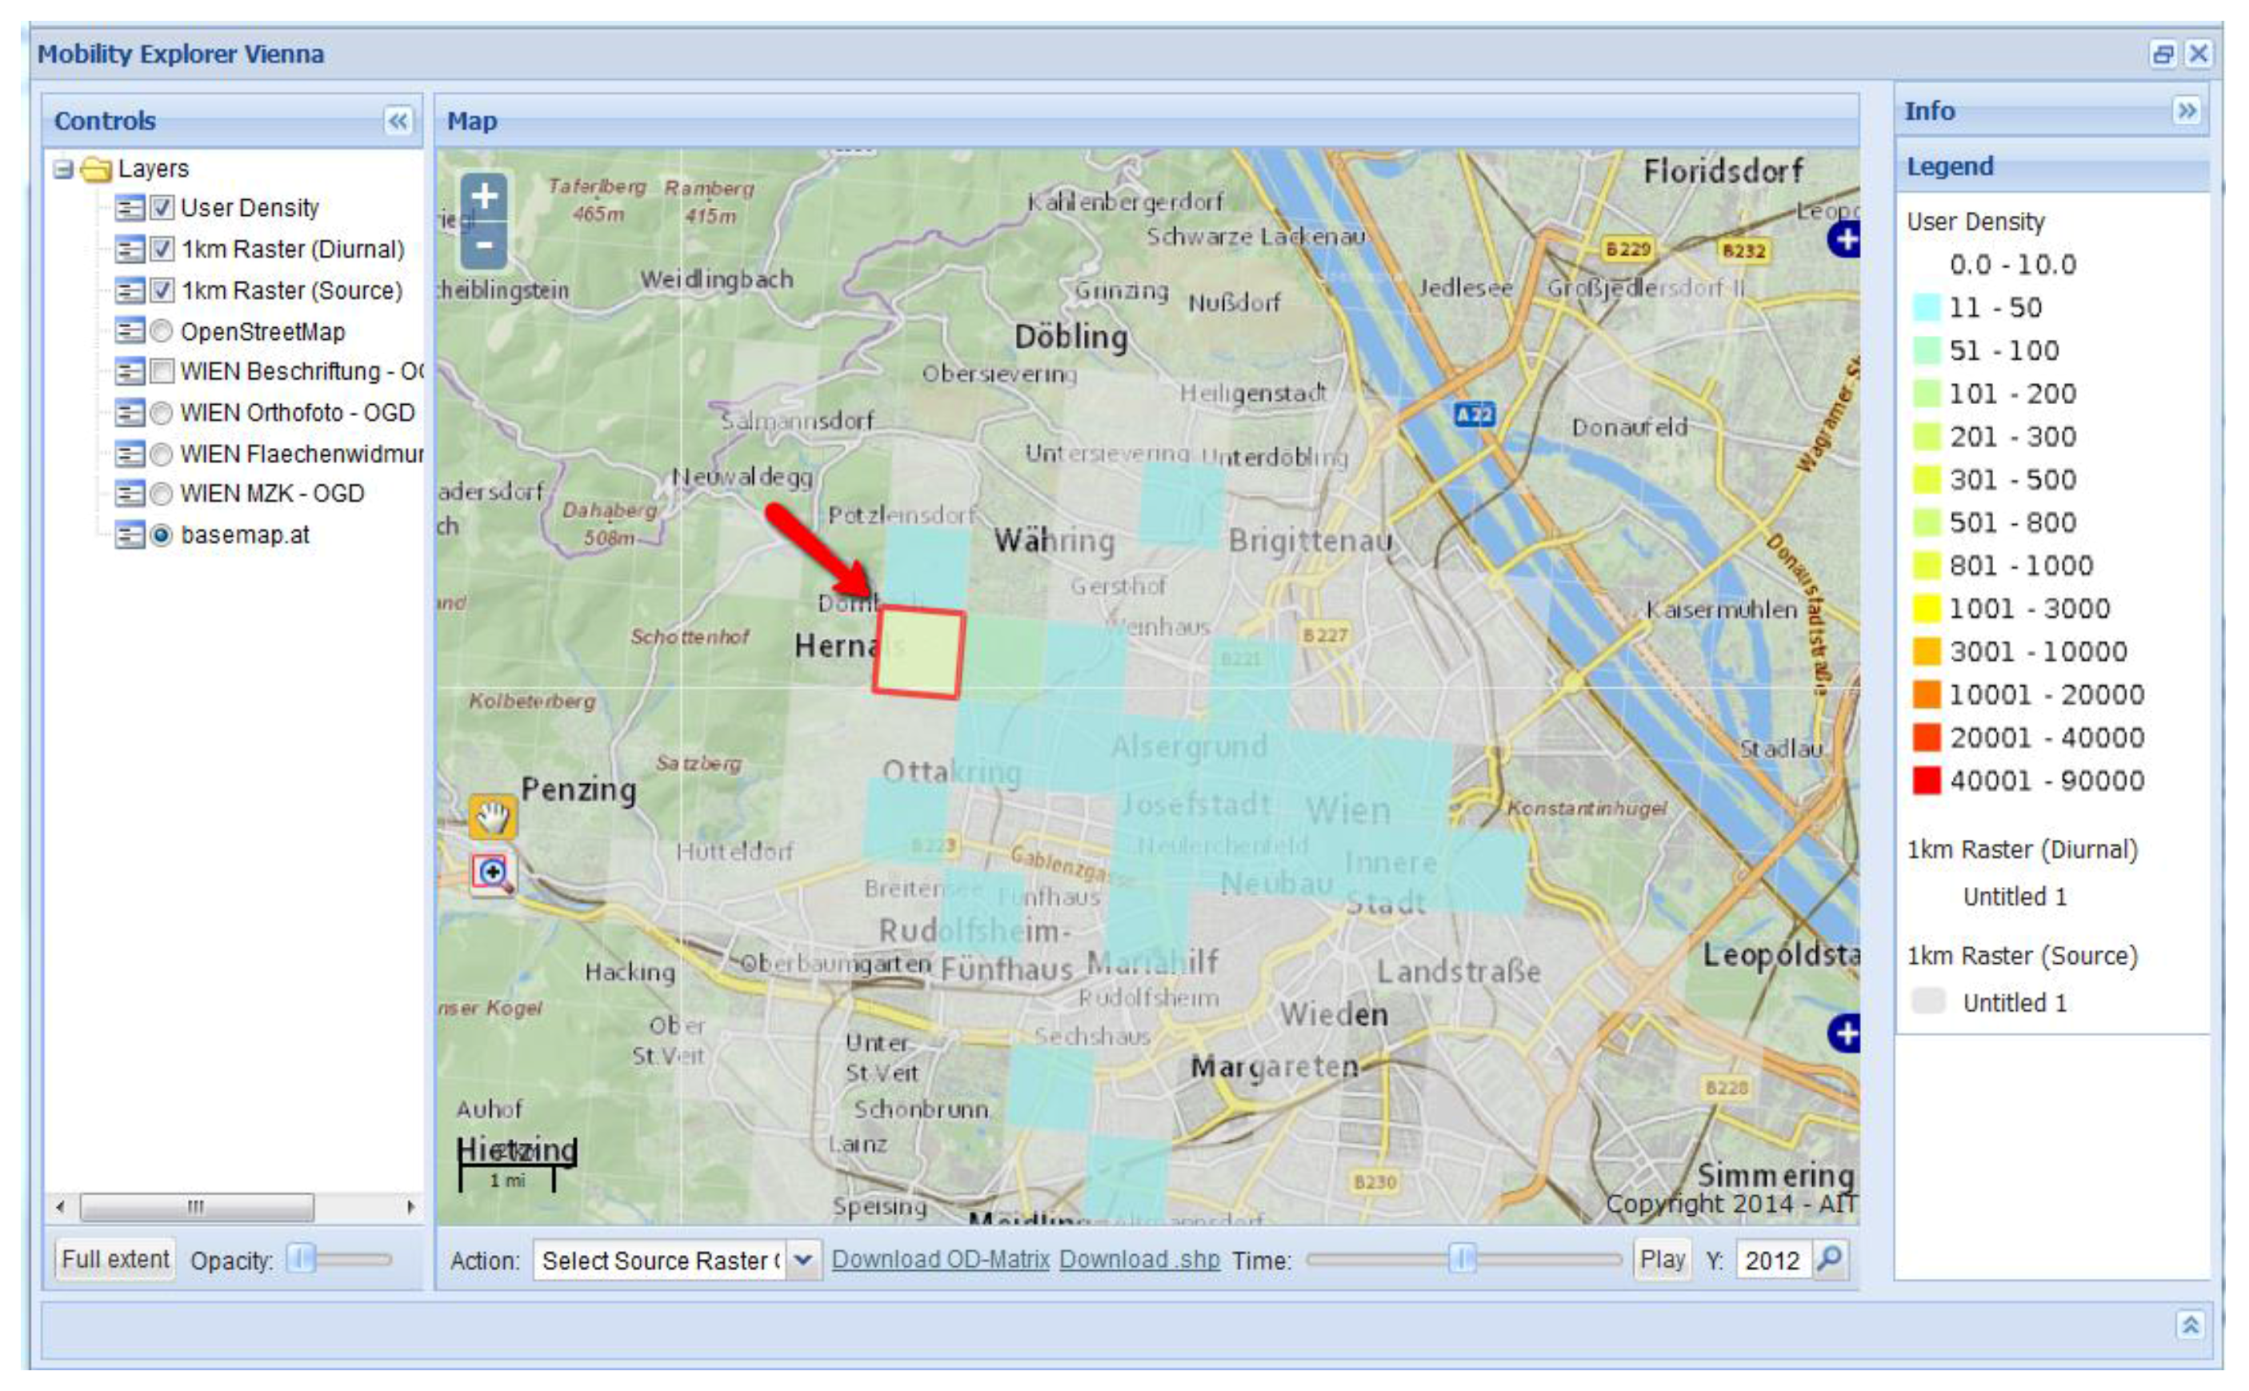
Task: Select the OpenStreetMap base layer radio
Action: (162, 331)
